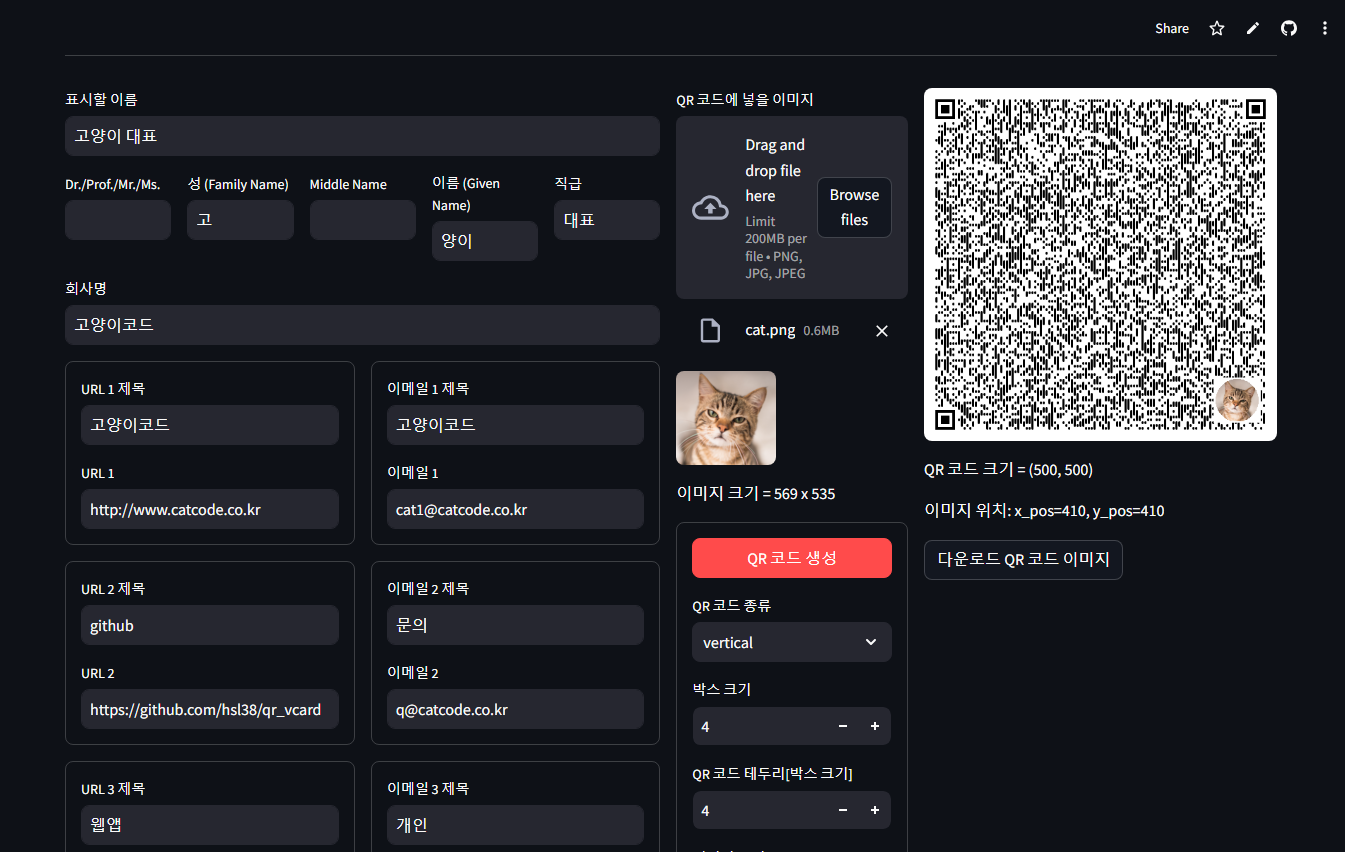Decrease the 박스 크기 value
Image resolution: width=1345 pixels, height=852 pixels.
843,726
